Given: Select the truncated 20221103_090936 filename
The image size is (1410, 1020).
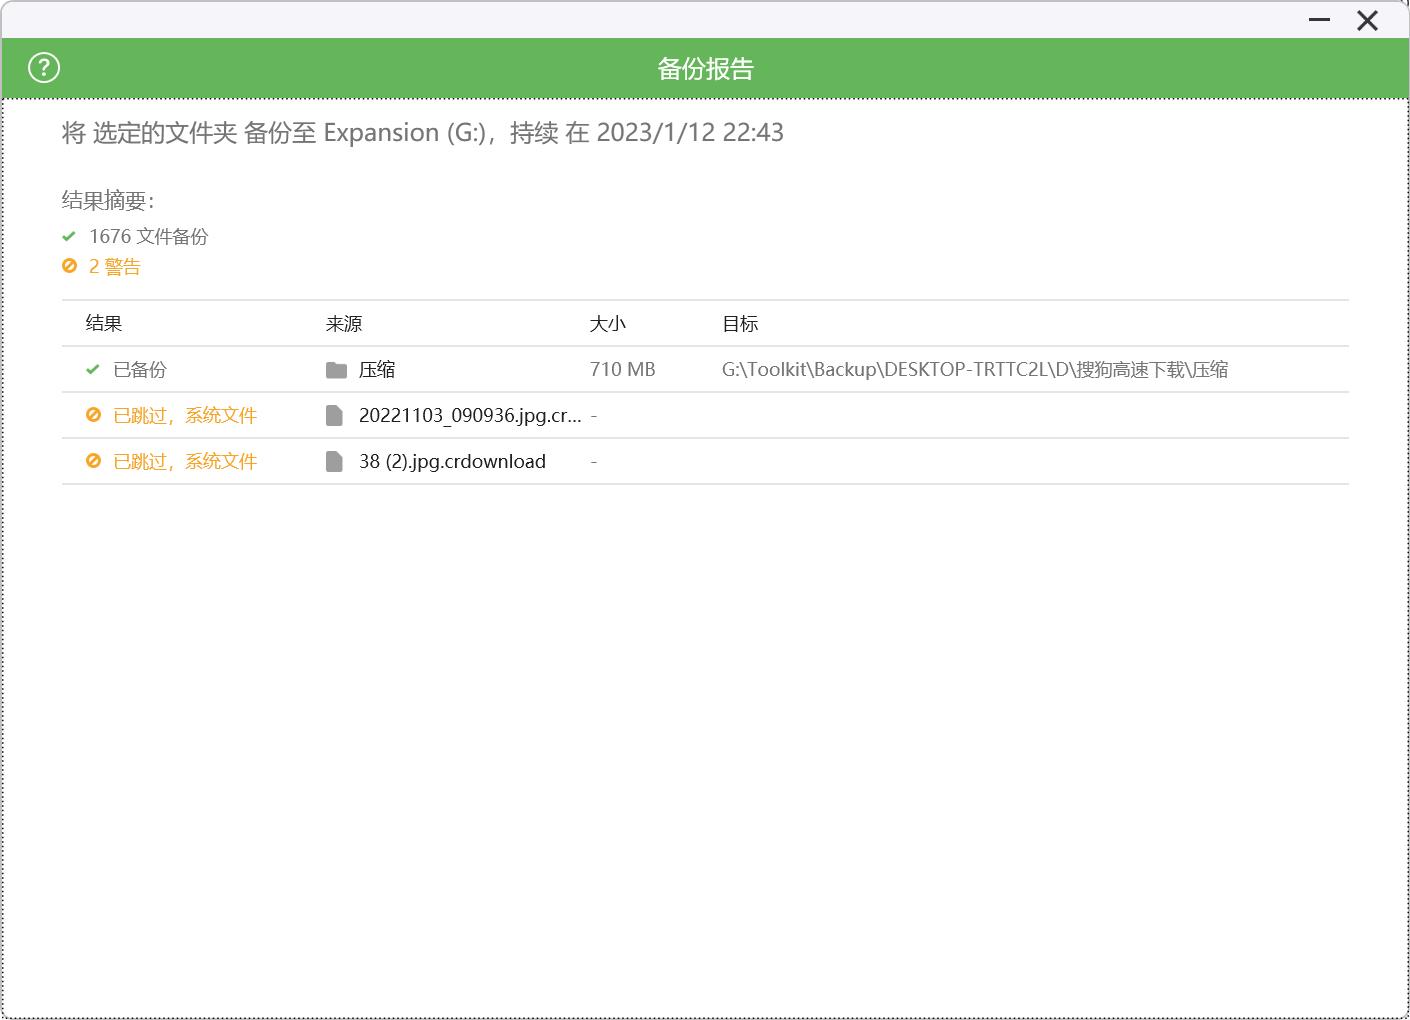Looking at the screenshot, I should point(470,415).
